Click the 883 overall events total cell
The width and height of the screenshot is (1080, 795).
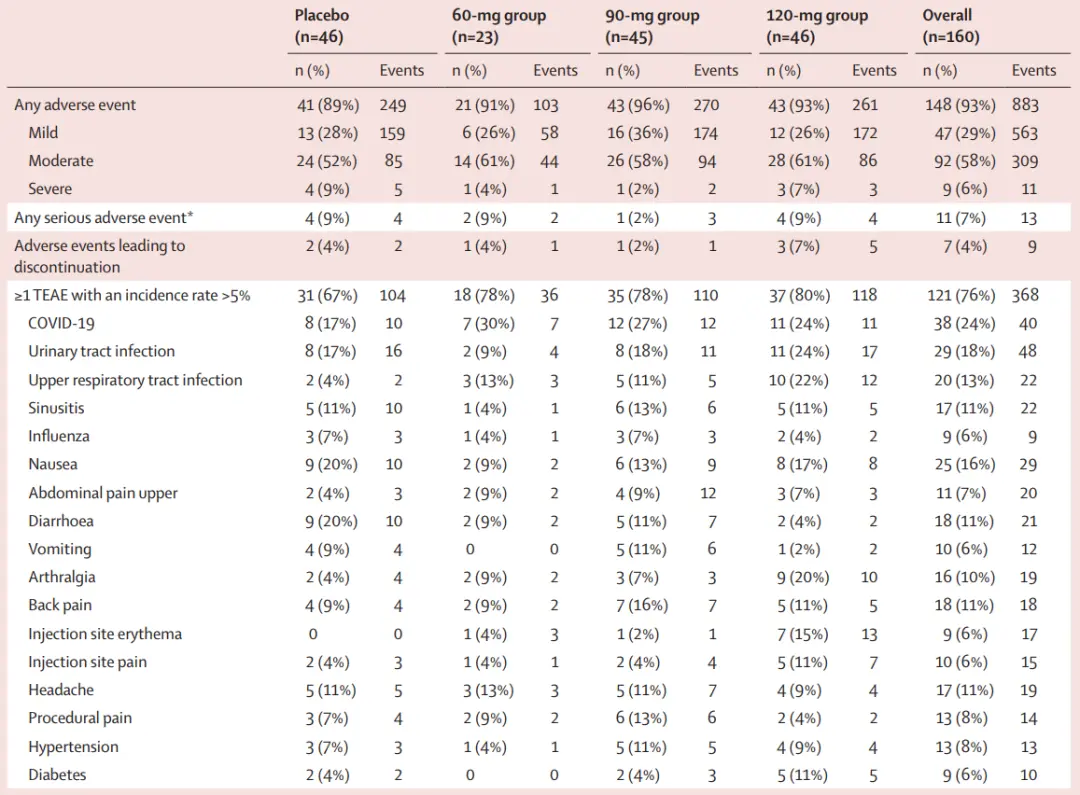coord(1025,105)
